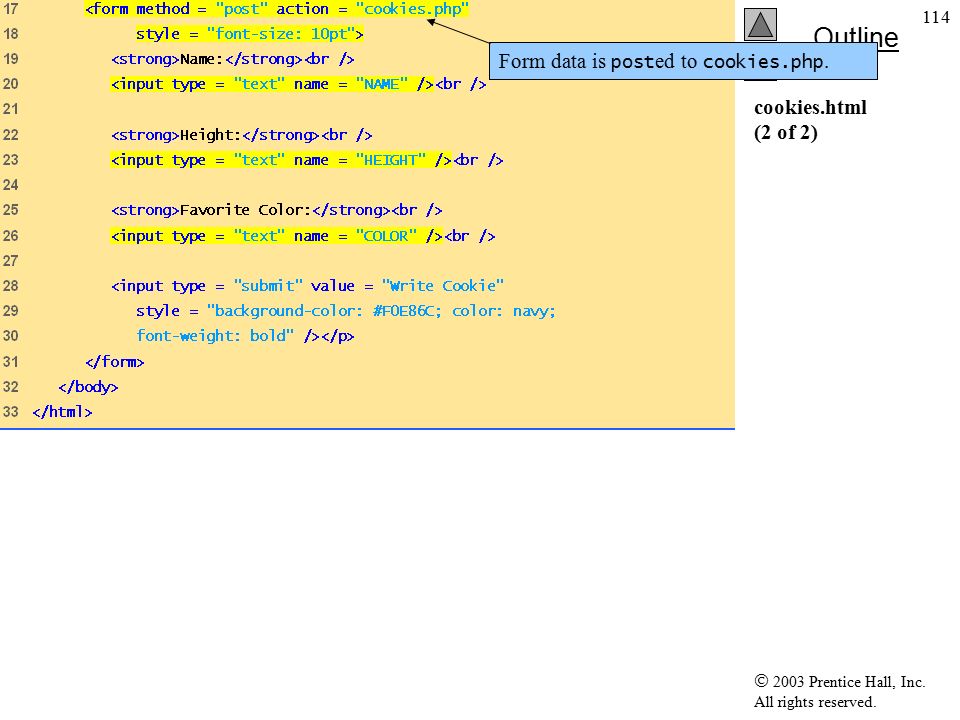Select the closing </html> tag

click(62, 412)
